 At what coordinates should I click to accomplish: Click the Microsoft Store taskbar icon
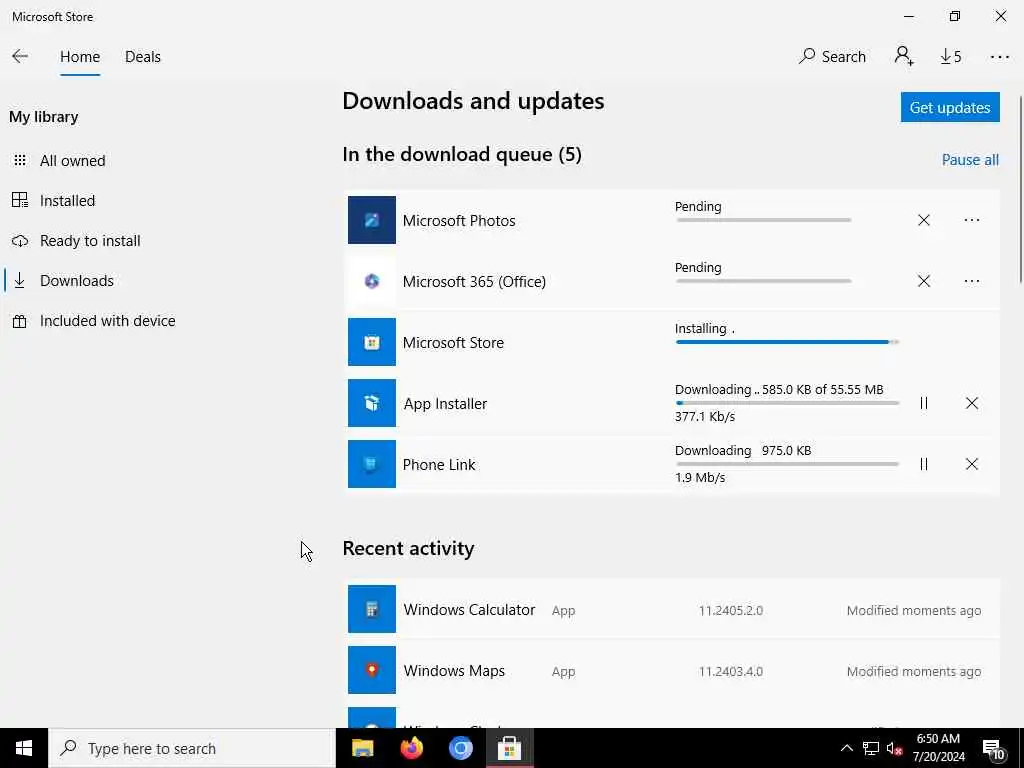(509, 748)
